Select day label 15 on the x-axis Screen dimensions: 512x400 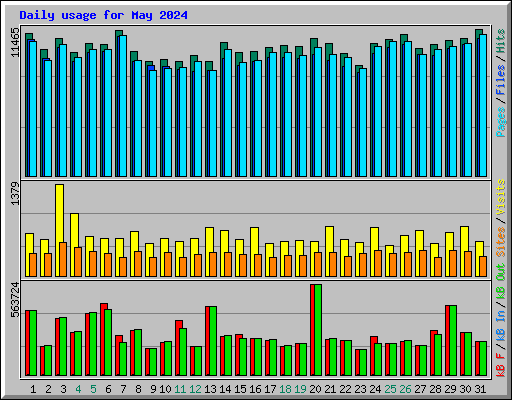coord(240,389)
